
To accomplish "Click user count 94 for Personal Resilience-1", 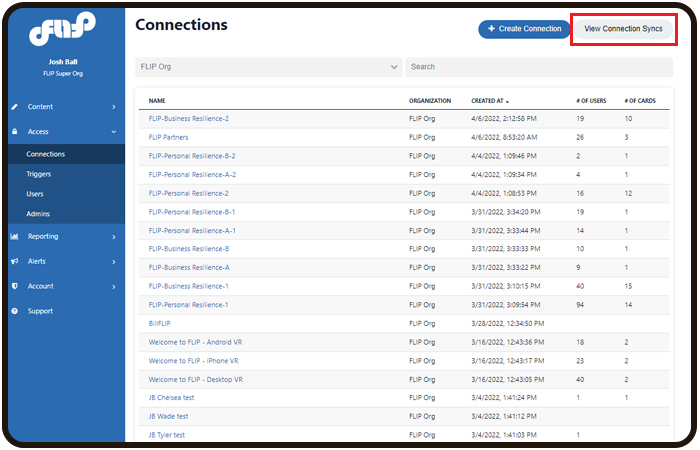I will (x=580, y=305).
